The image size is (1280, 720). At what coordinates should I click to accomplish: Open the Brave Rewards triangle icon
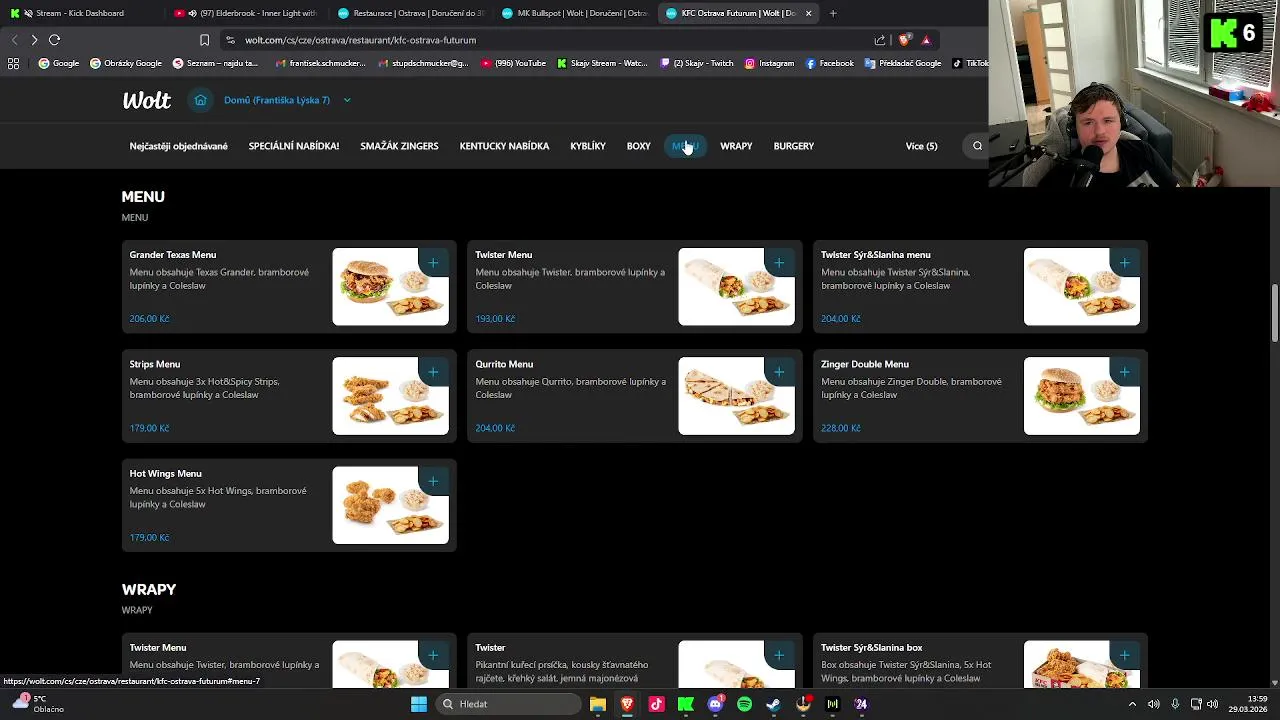[926, 40]
